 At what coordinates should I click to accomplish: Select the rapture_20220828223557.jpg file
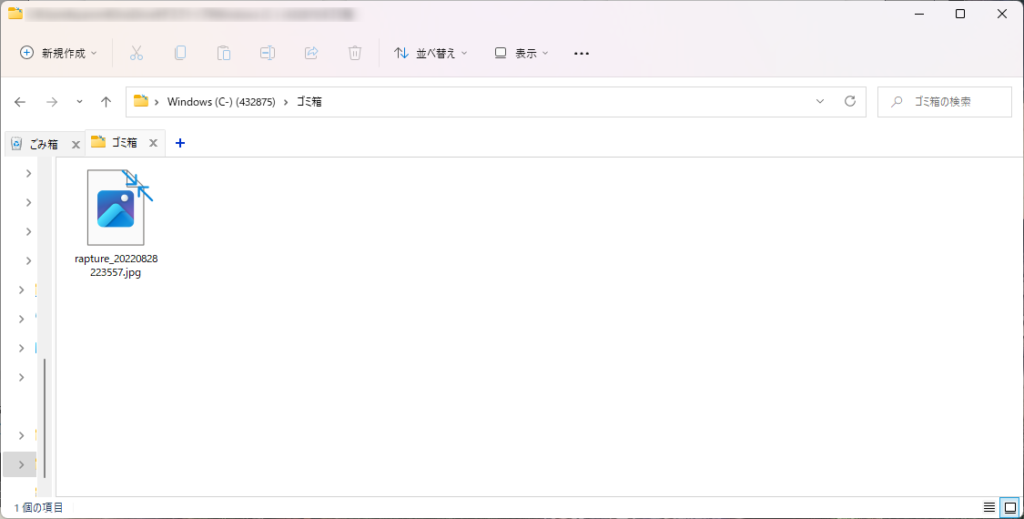116,224
